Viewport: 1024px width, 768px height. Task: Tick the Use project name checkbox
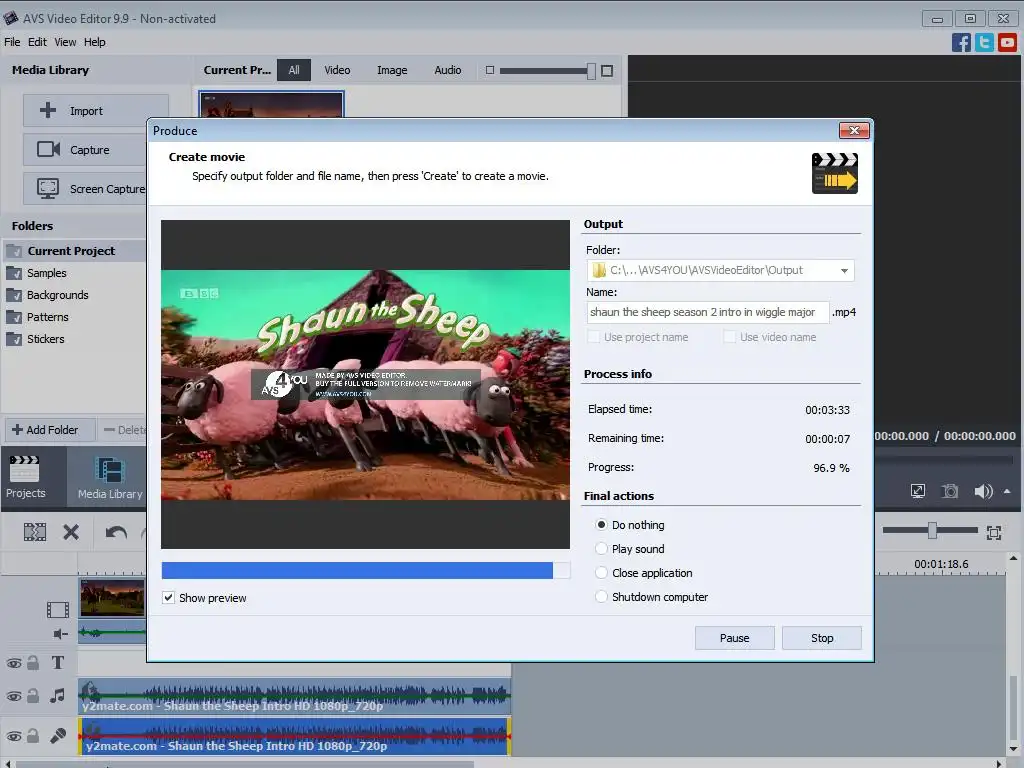tap(594, 337)
